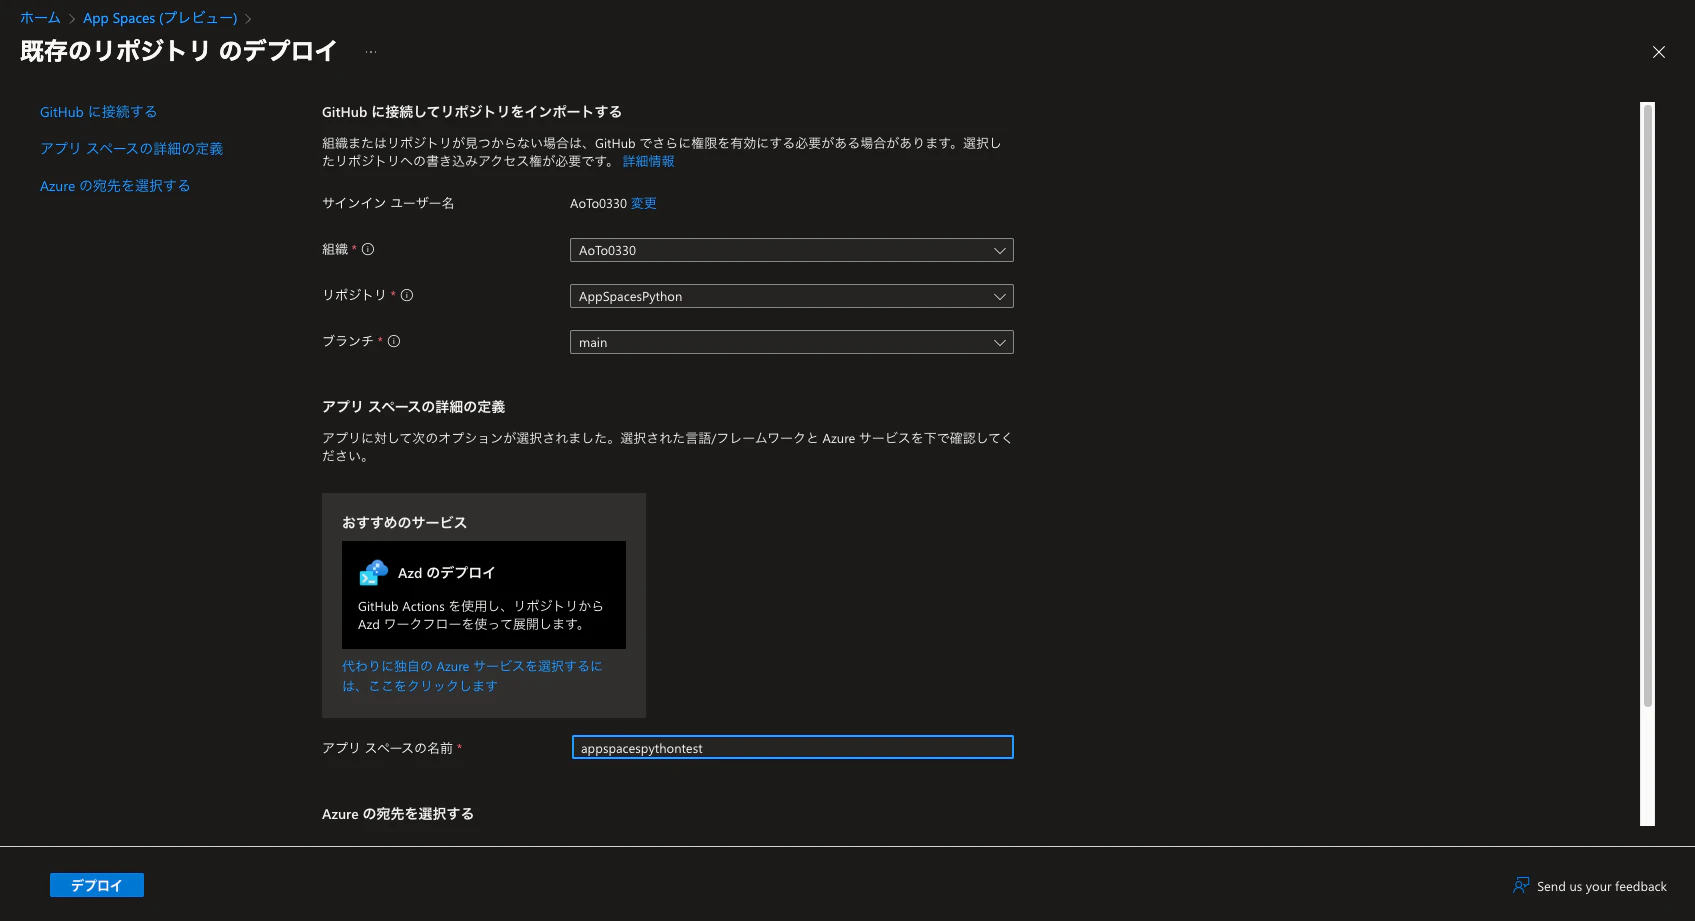Click the info icon next to リポジトリ label
Screen dimensions: 1695x921
pyautogui.click(x=407, y=295)
